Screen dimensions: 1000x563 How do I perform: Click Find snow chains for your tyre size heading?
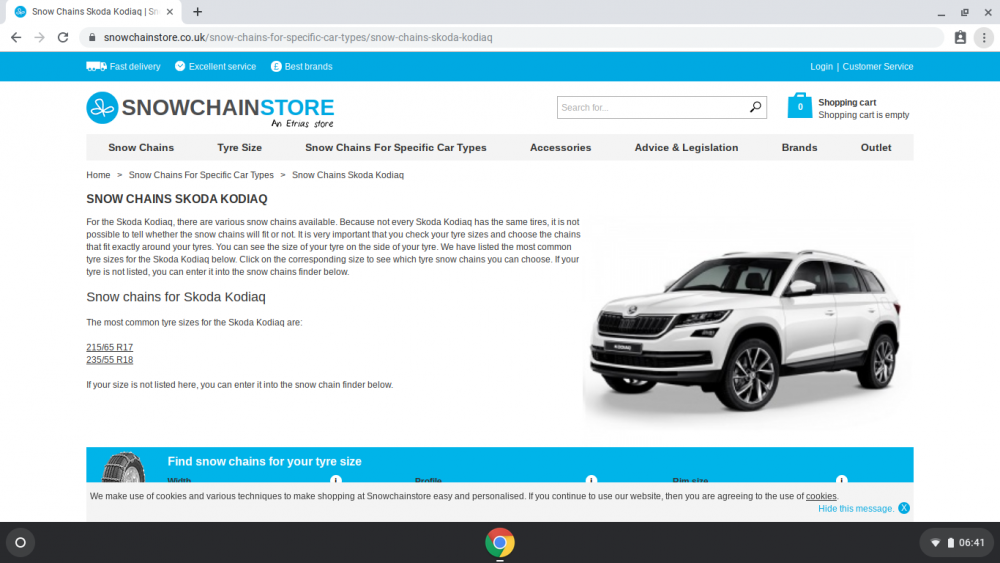[x=264, y=461]
